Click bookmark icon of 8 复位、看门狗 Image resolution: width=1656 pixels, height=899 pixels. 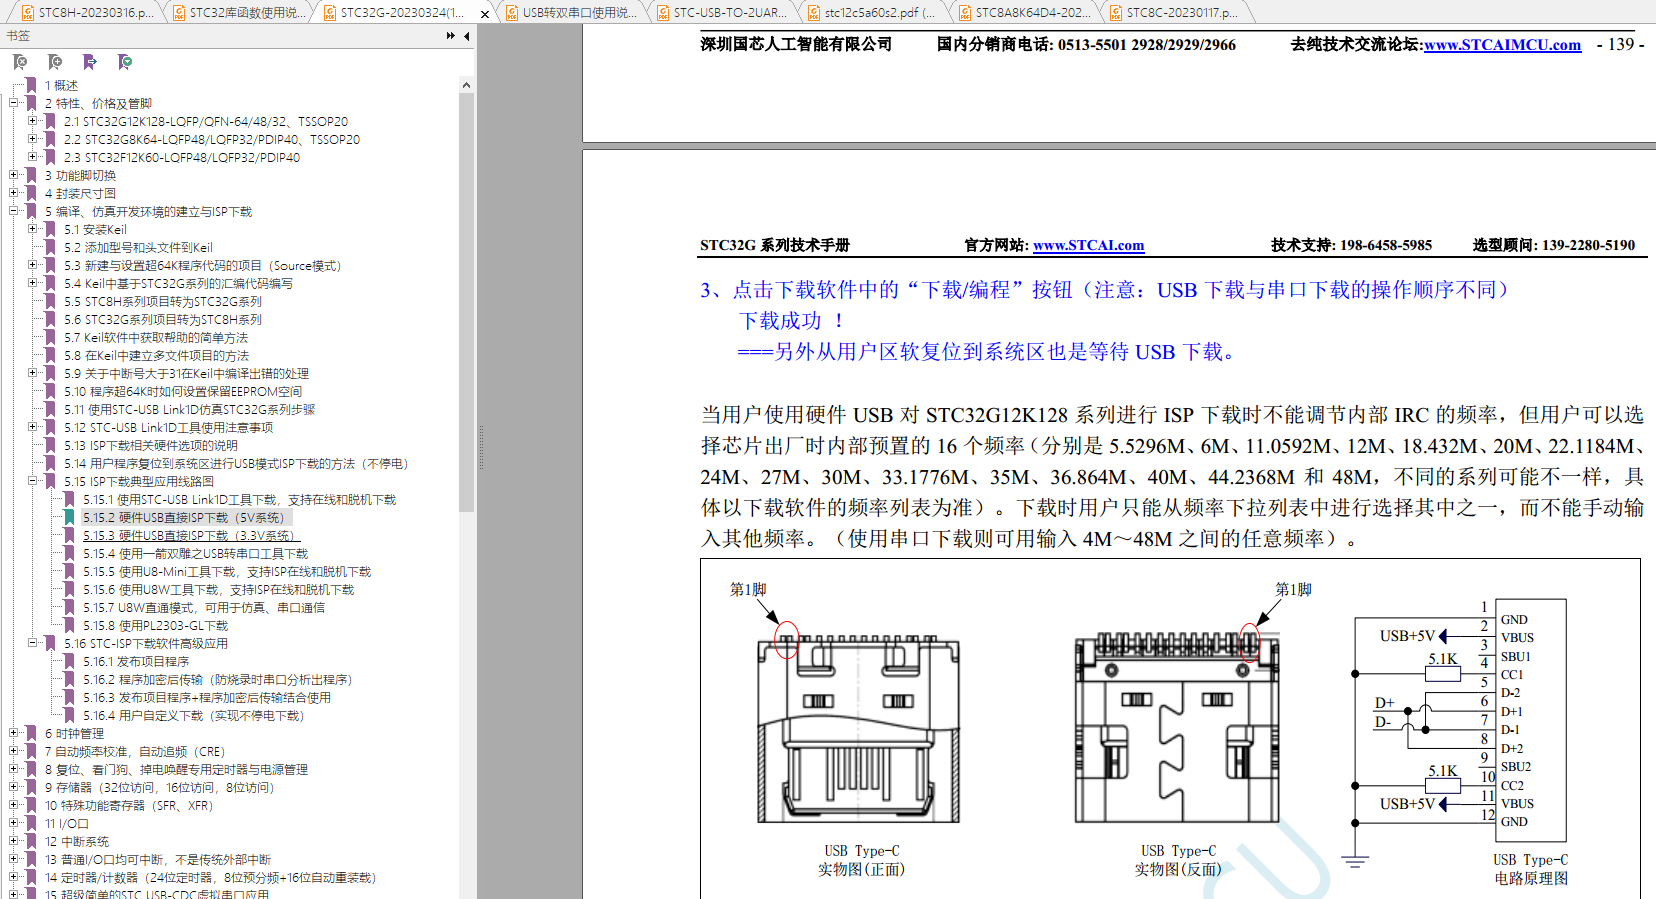click(x=31, y=769)
